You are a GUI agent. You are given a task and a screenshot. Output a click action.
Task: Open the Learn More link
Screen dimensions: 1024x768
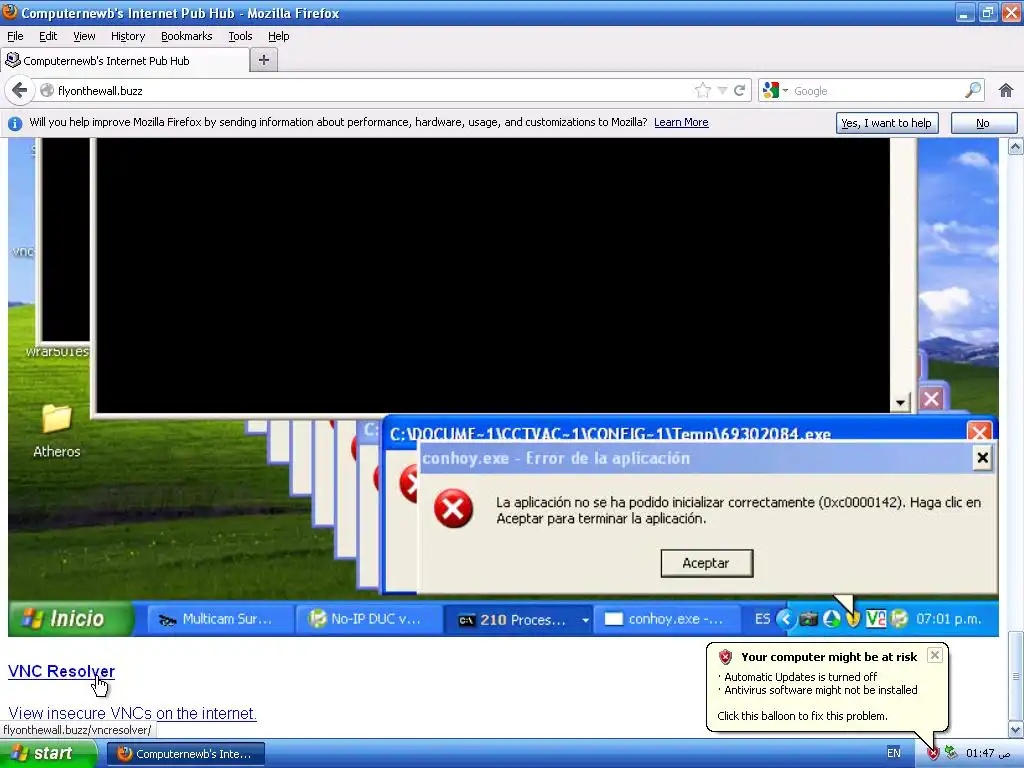[x=681, y=122]
